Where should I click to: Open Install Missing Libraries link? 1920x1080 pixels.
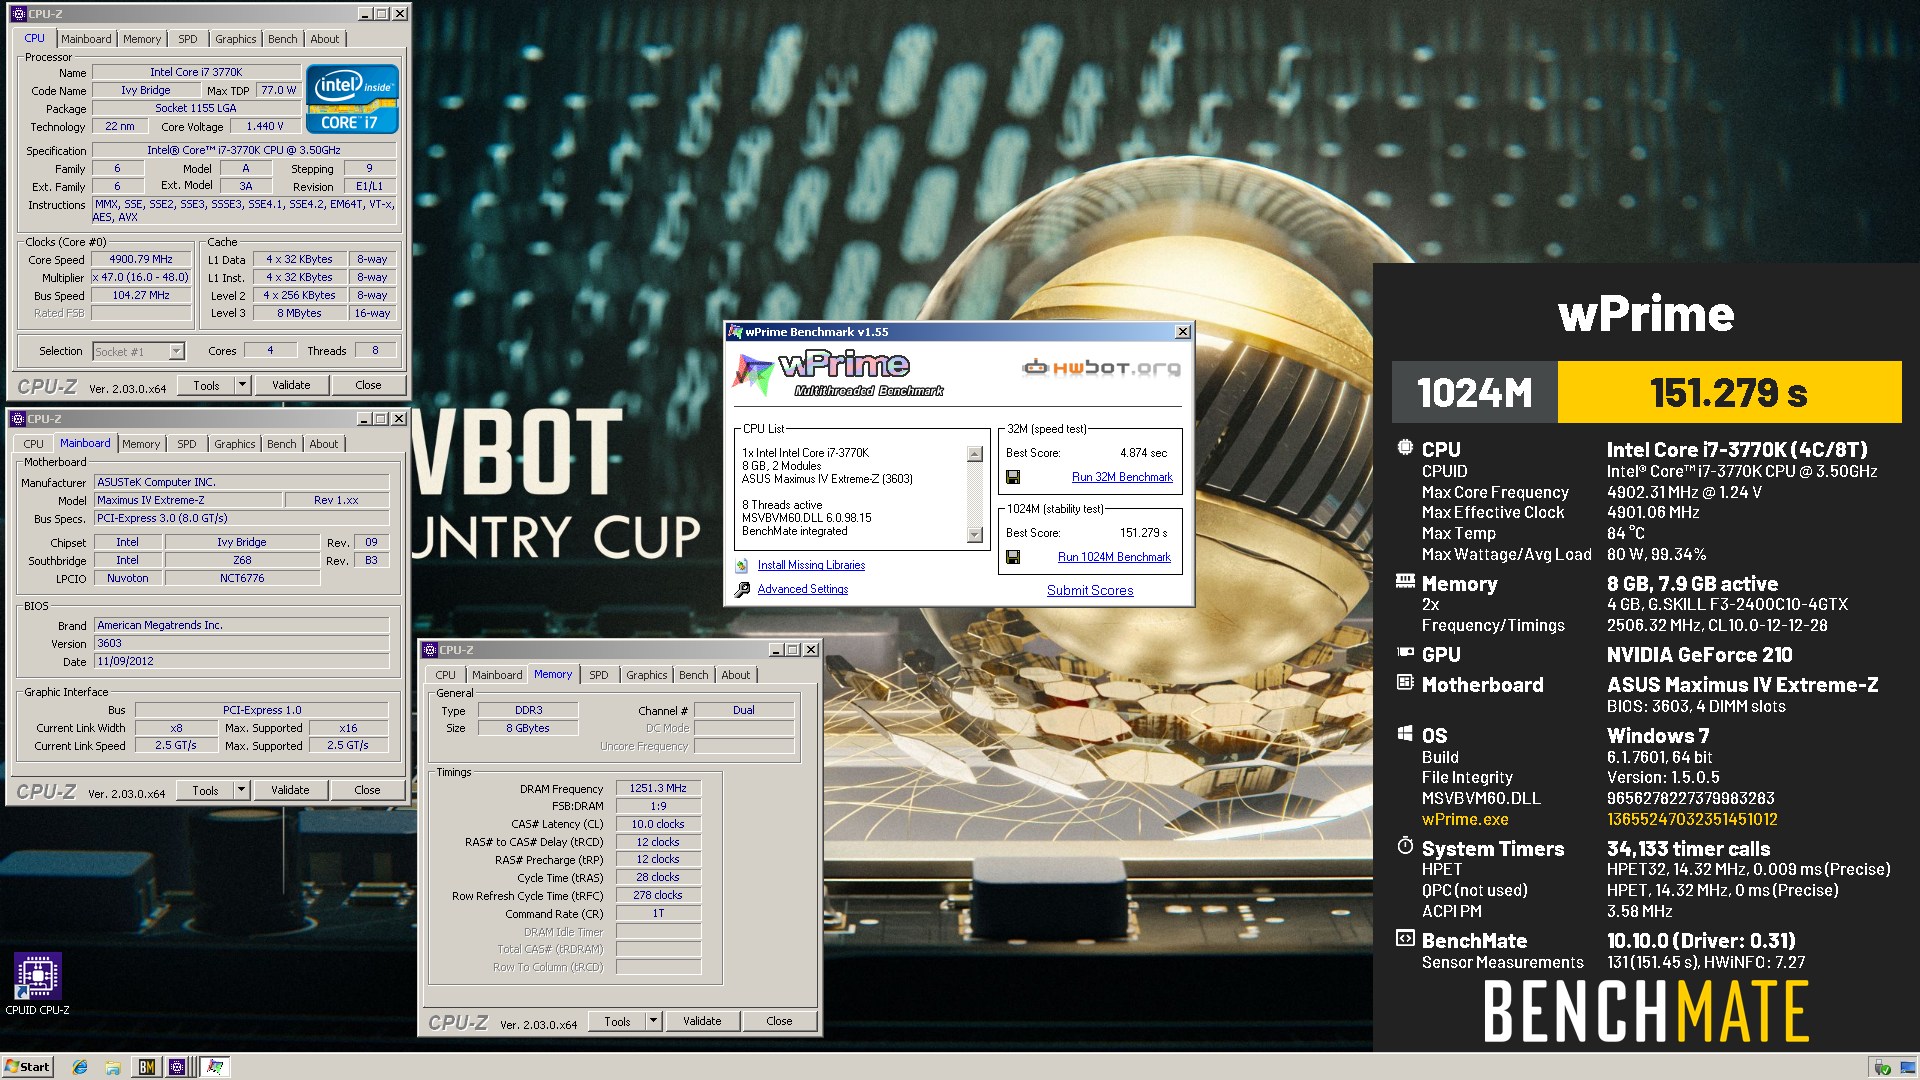[811, 565]
